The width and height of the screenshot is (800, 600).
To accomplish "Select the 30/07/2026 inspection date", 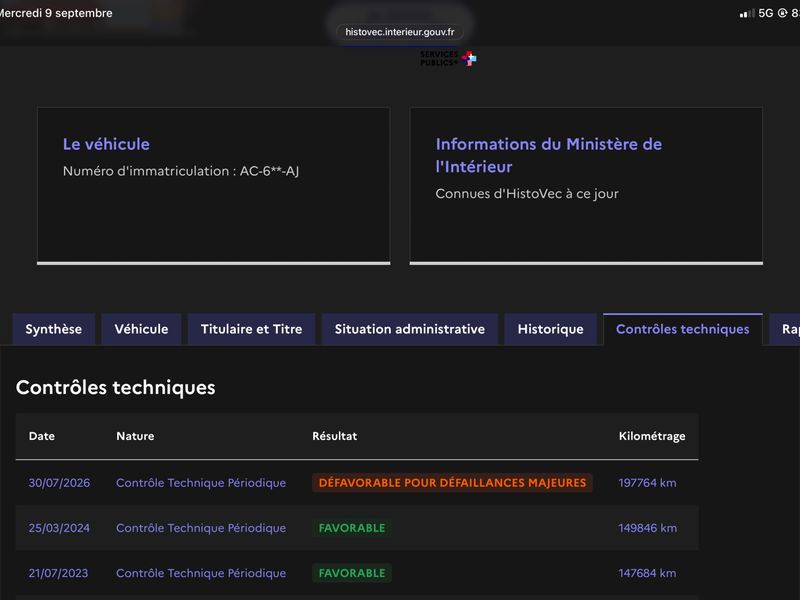I will point(59,483).
